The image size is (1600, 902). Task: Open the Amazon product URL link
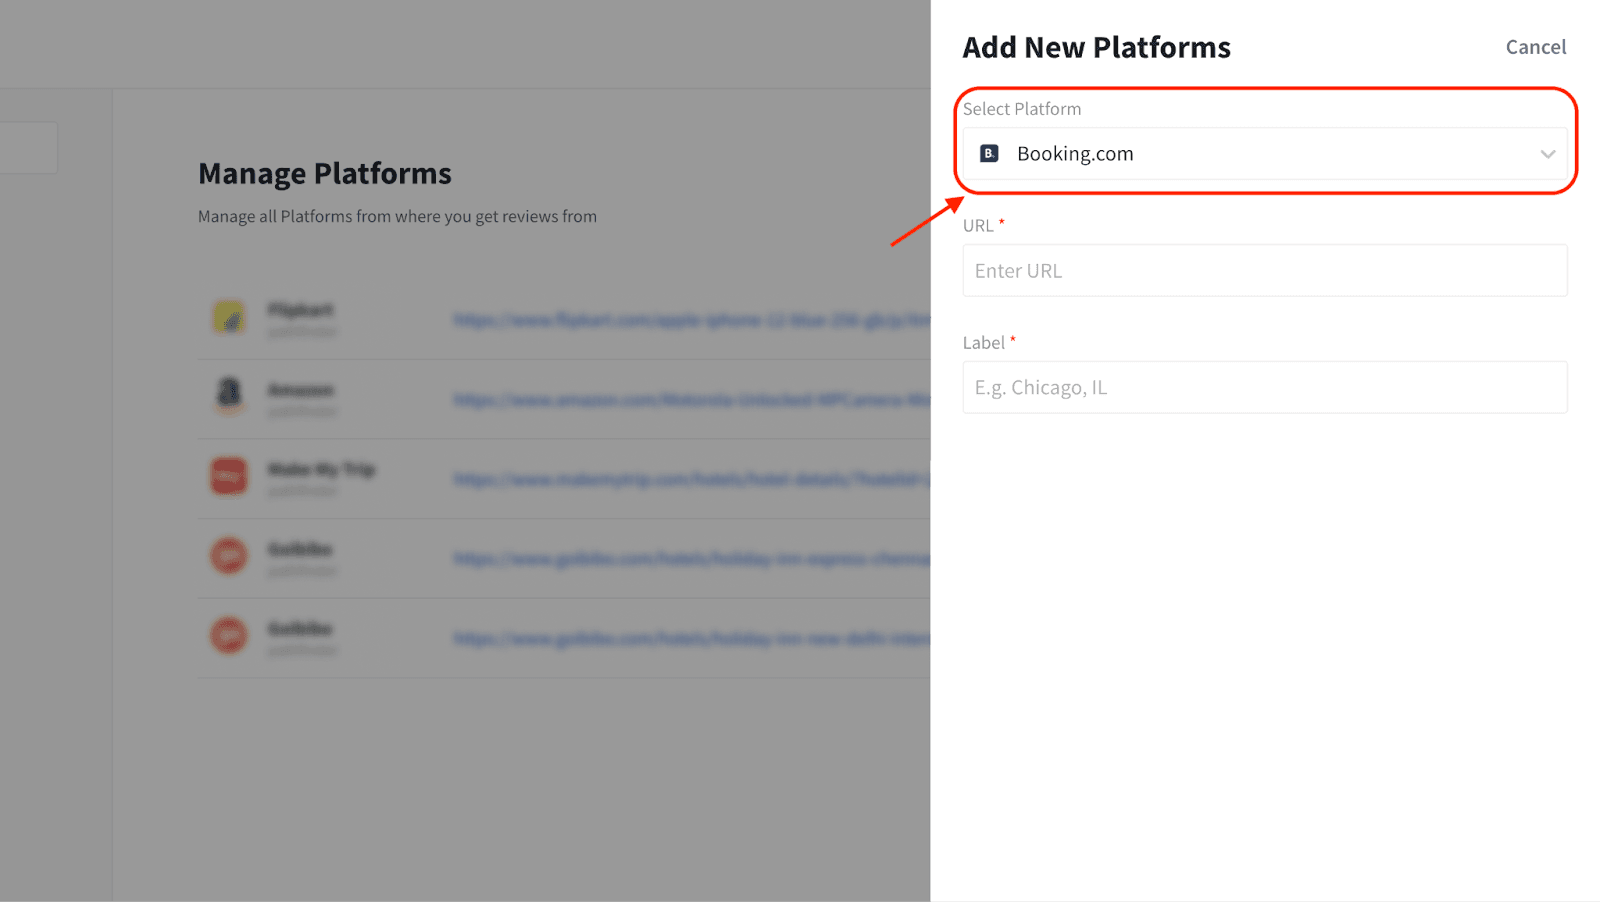[690, 400]
